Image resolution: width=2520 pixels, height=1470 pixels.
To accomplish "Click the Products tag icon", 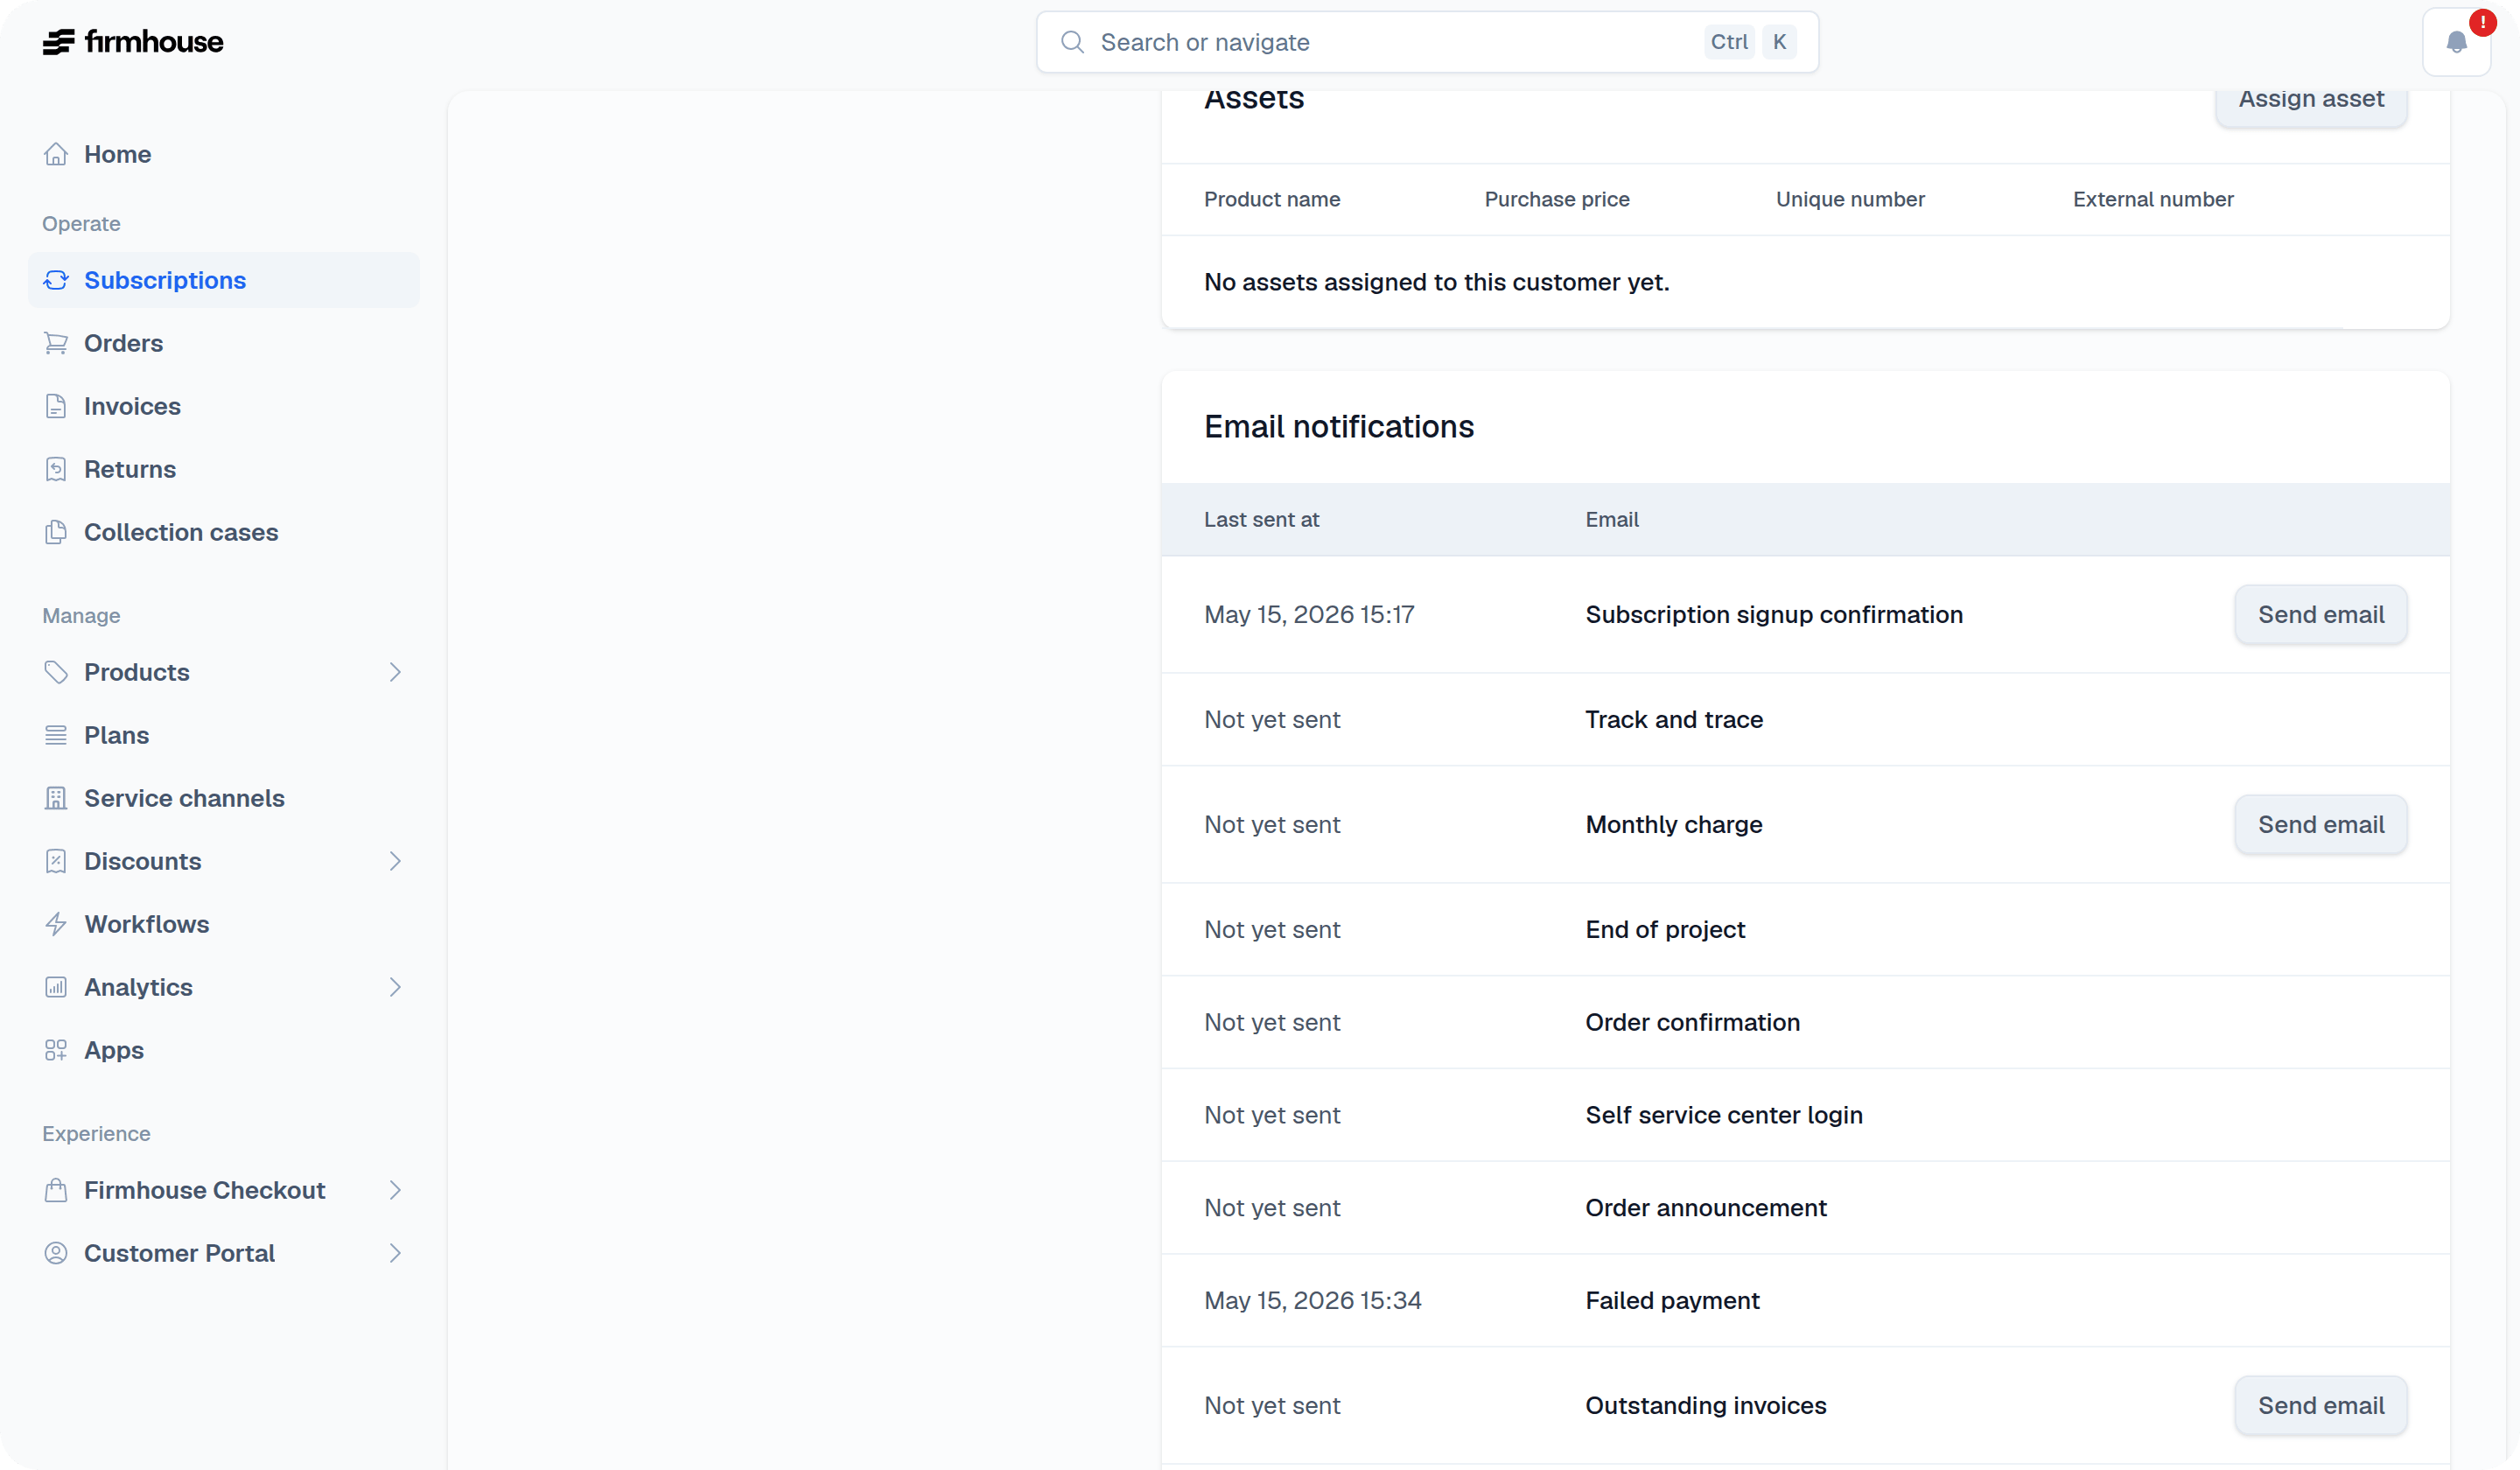I will click(x=56, y=672).
